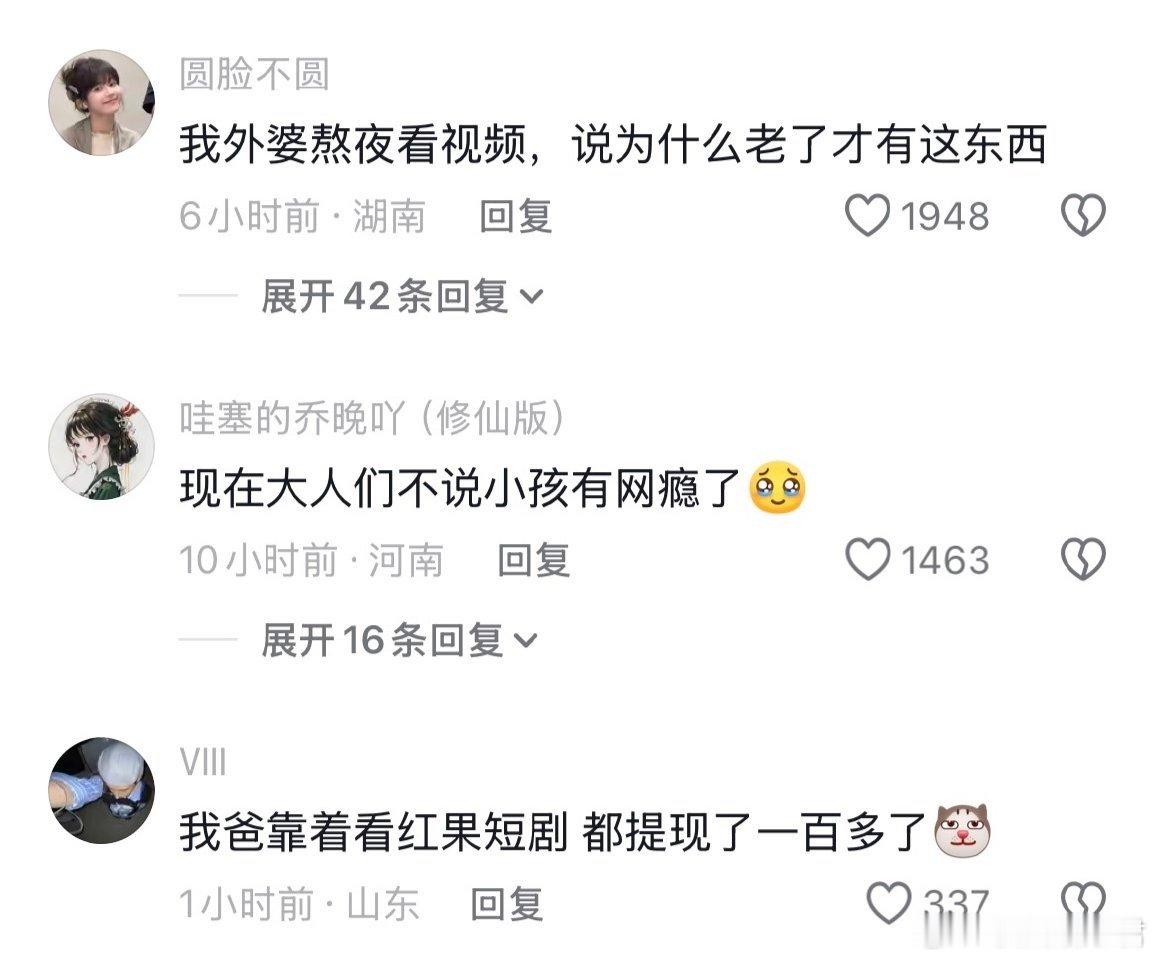Reply to the 河南 comment

534,560
